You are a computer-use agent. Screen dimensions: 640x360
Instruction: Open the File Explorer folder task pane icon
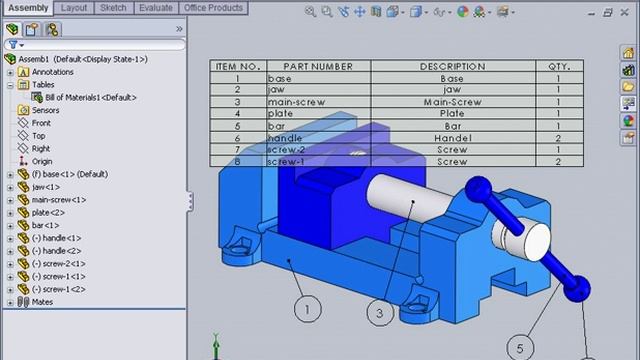(629, 87)
